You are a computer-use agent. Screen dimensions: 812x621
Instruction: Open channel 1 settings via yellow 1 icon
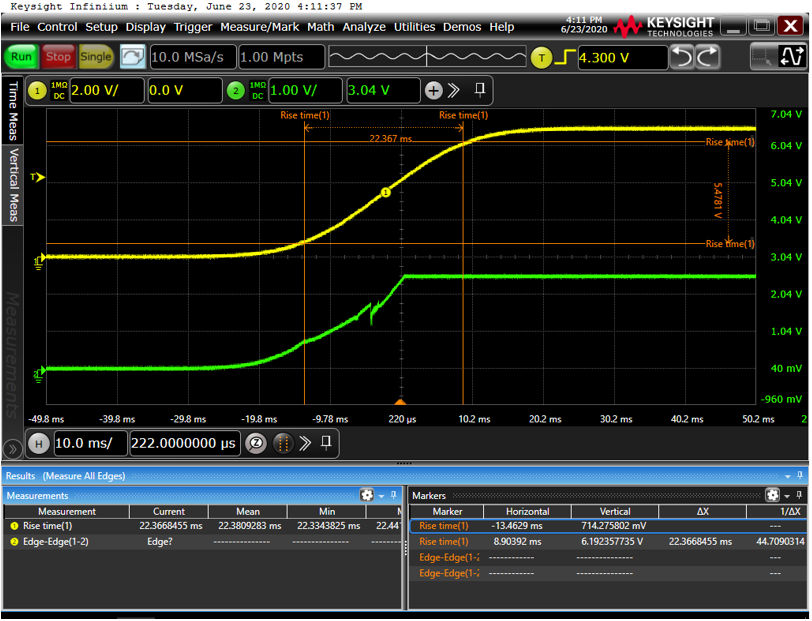(x=36, y=90)
